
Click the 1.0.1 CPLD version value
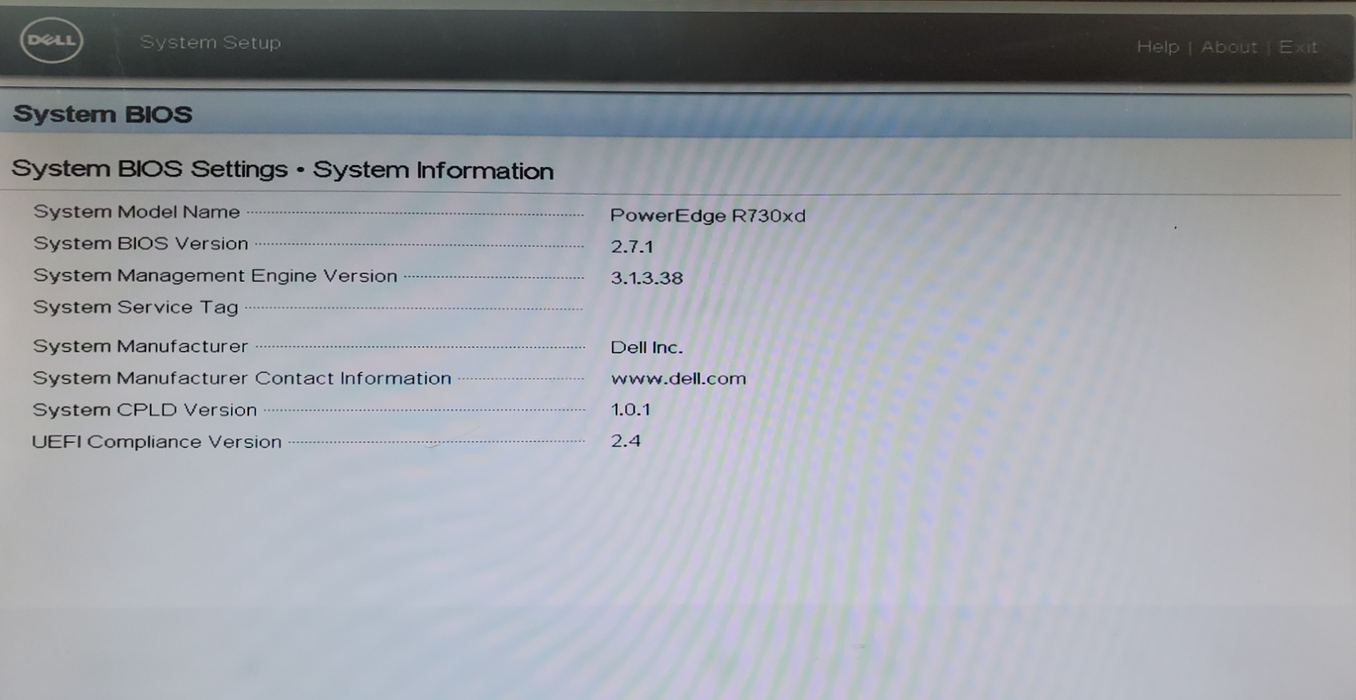[631, 409]
